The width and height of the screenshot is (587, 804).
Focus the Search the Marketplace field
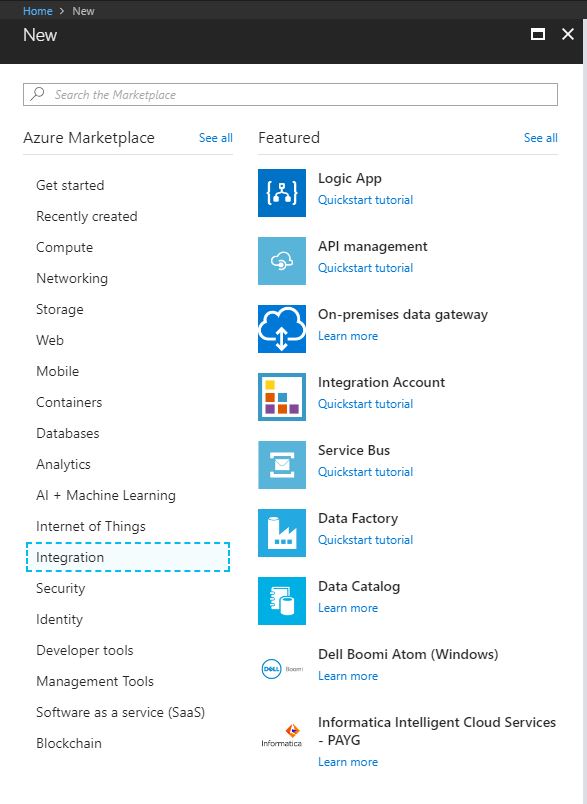(x=290, y=94)
